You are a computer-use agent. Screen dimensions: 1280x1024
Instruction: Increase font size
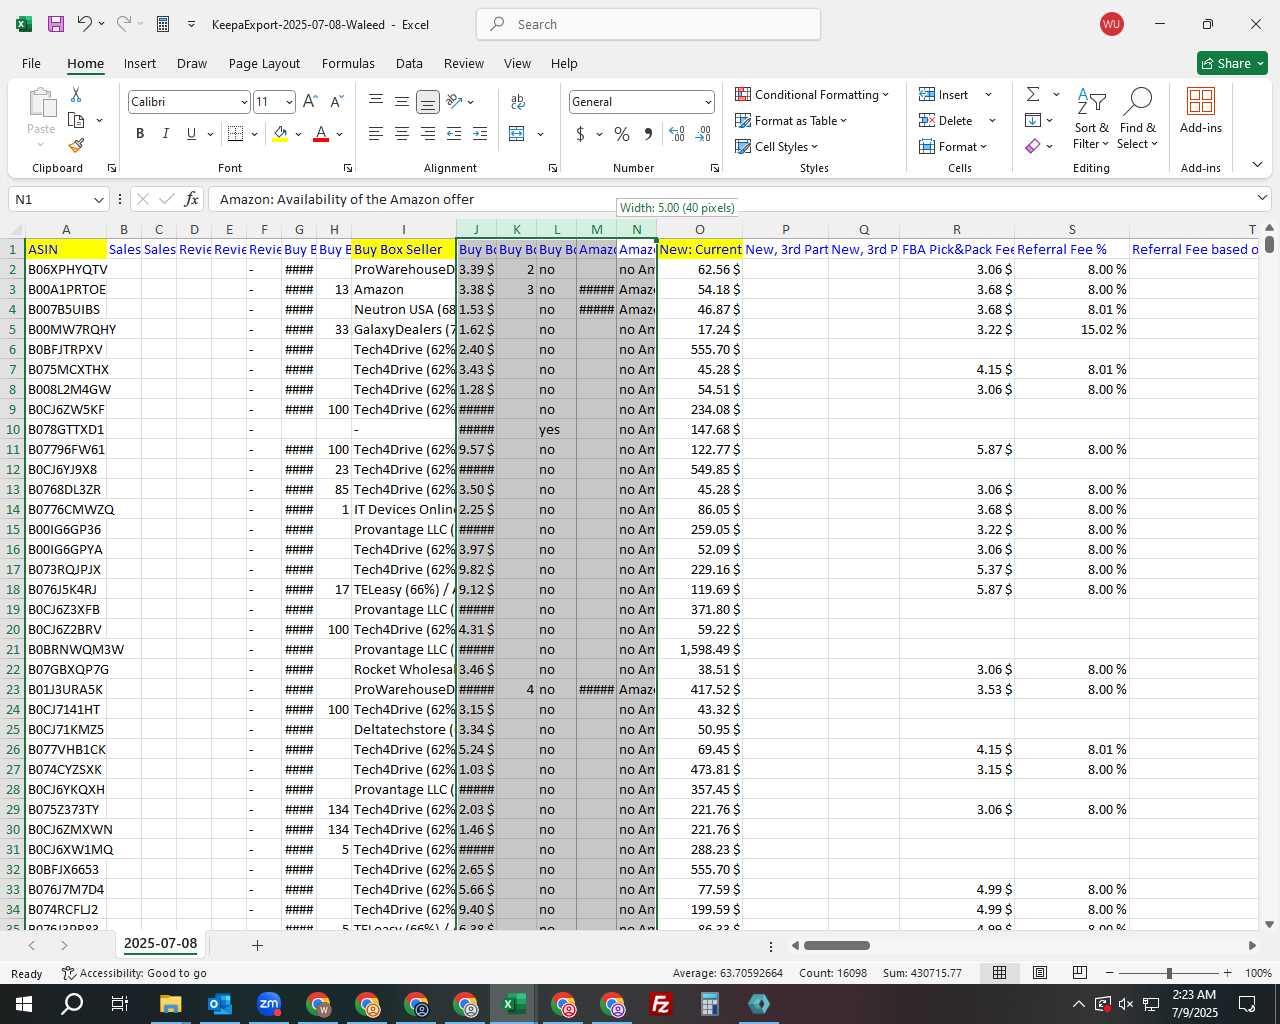tap(310, 102)
